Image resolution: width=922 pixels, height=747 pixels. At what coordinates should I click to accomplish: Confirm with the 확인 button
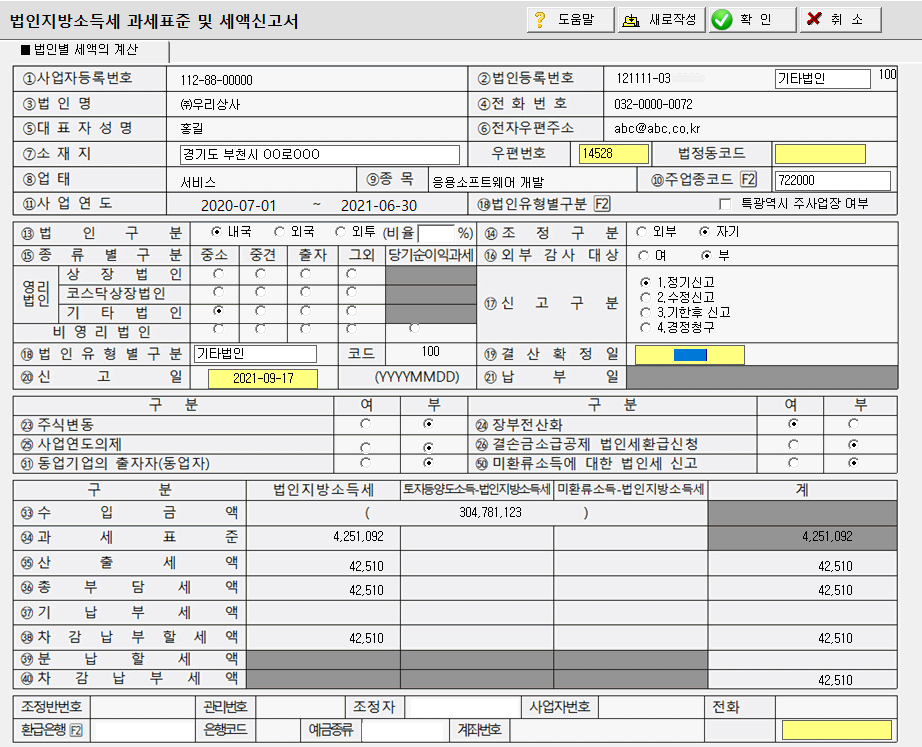coord(752,19)
